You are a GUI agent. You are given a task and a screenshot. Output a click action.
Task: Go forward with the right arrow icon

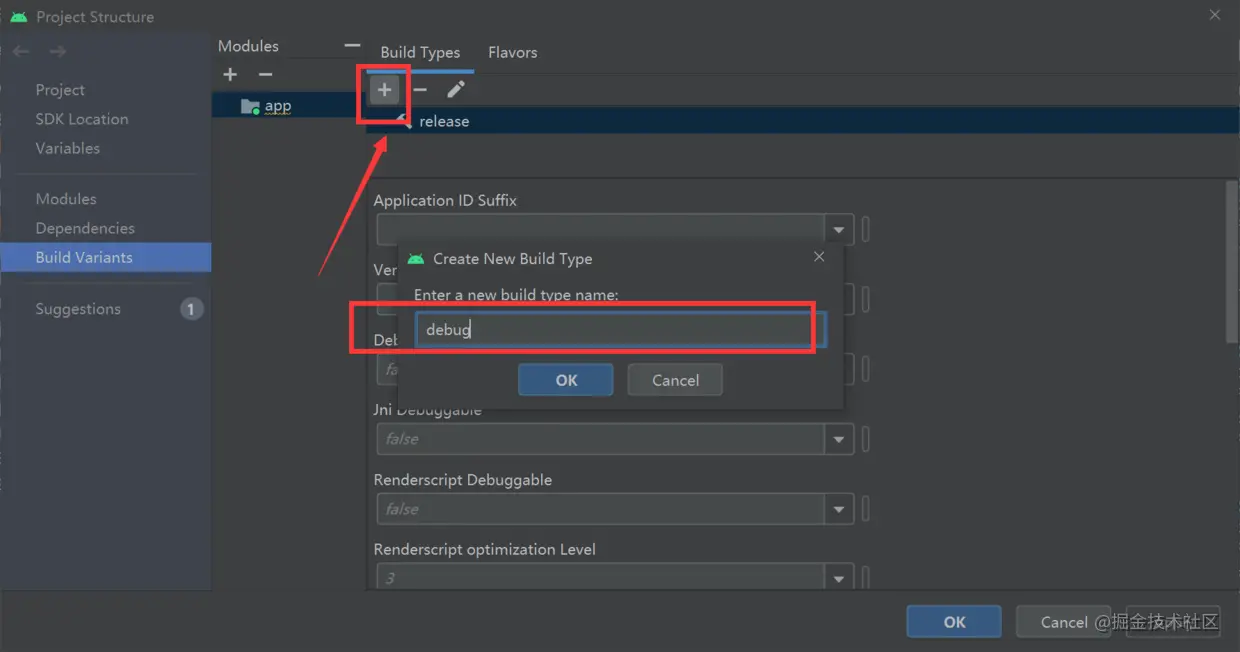pos(58,51)
